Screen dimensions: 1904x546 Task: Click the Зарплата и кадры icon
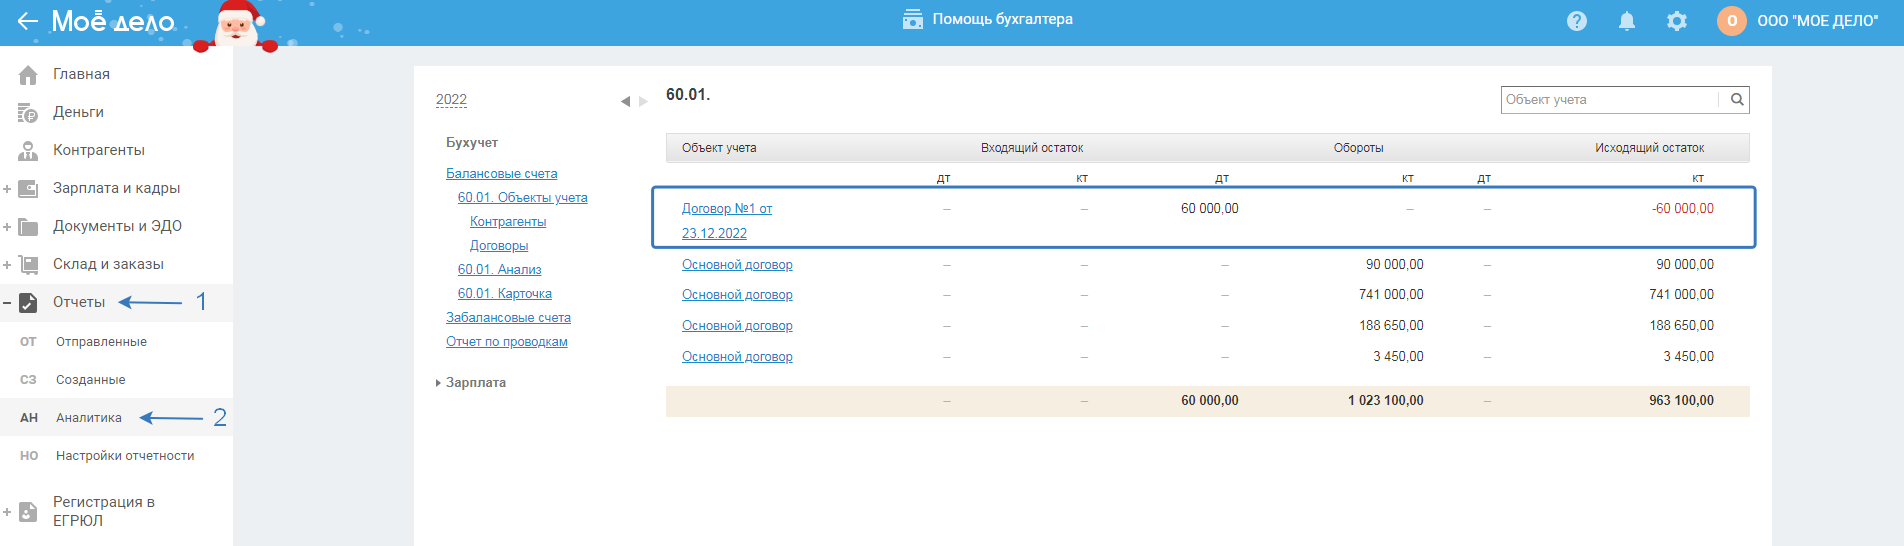tap(28, 188)
